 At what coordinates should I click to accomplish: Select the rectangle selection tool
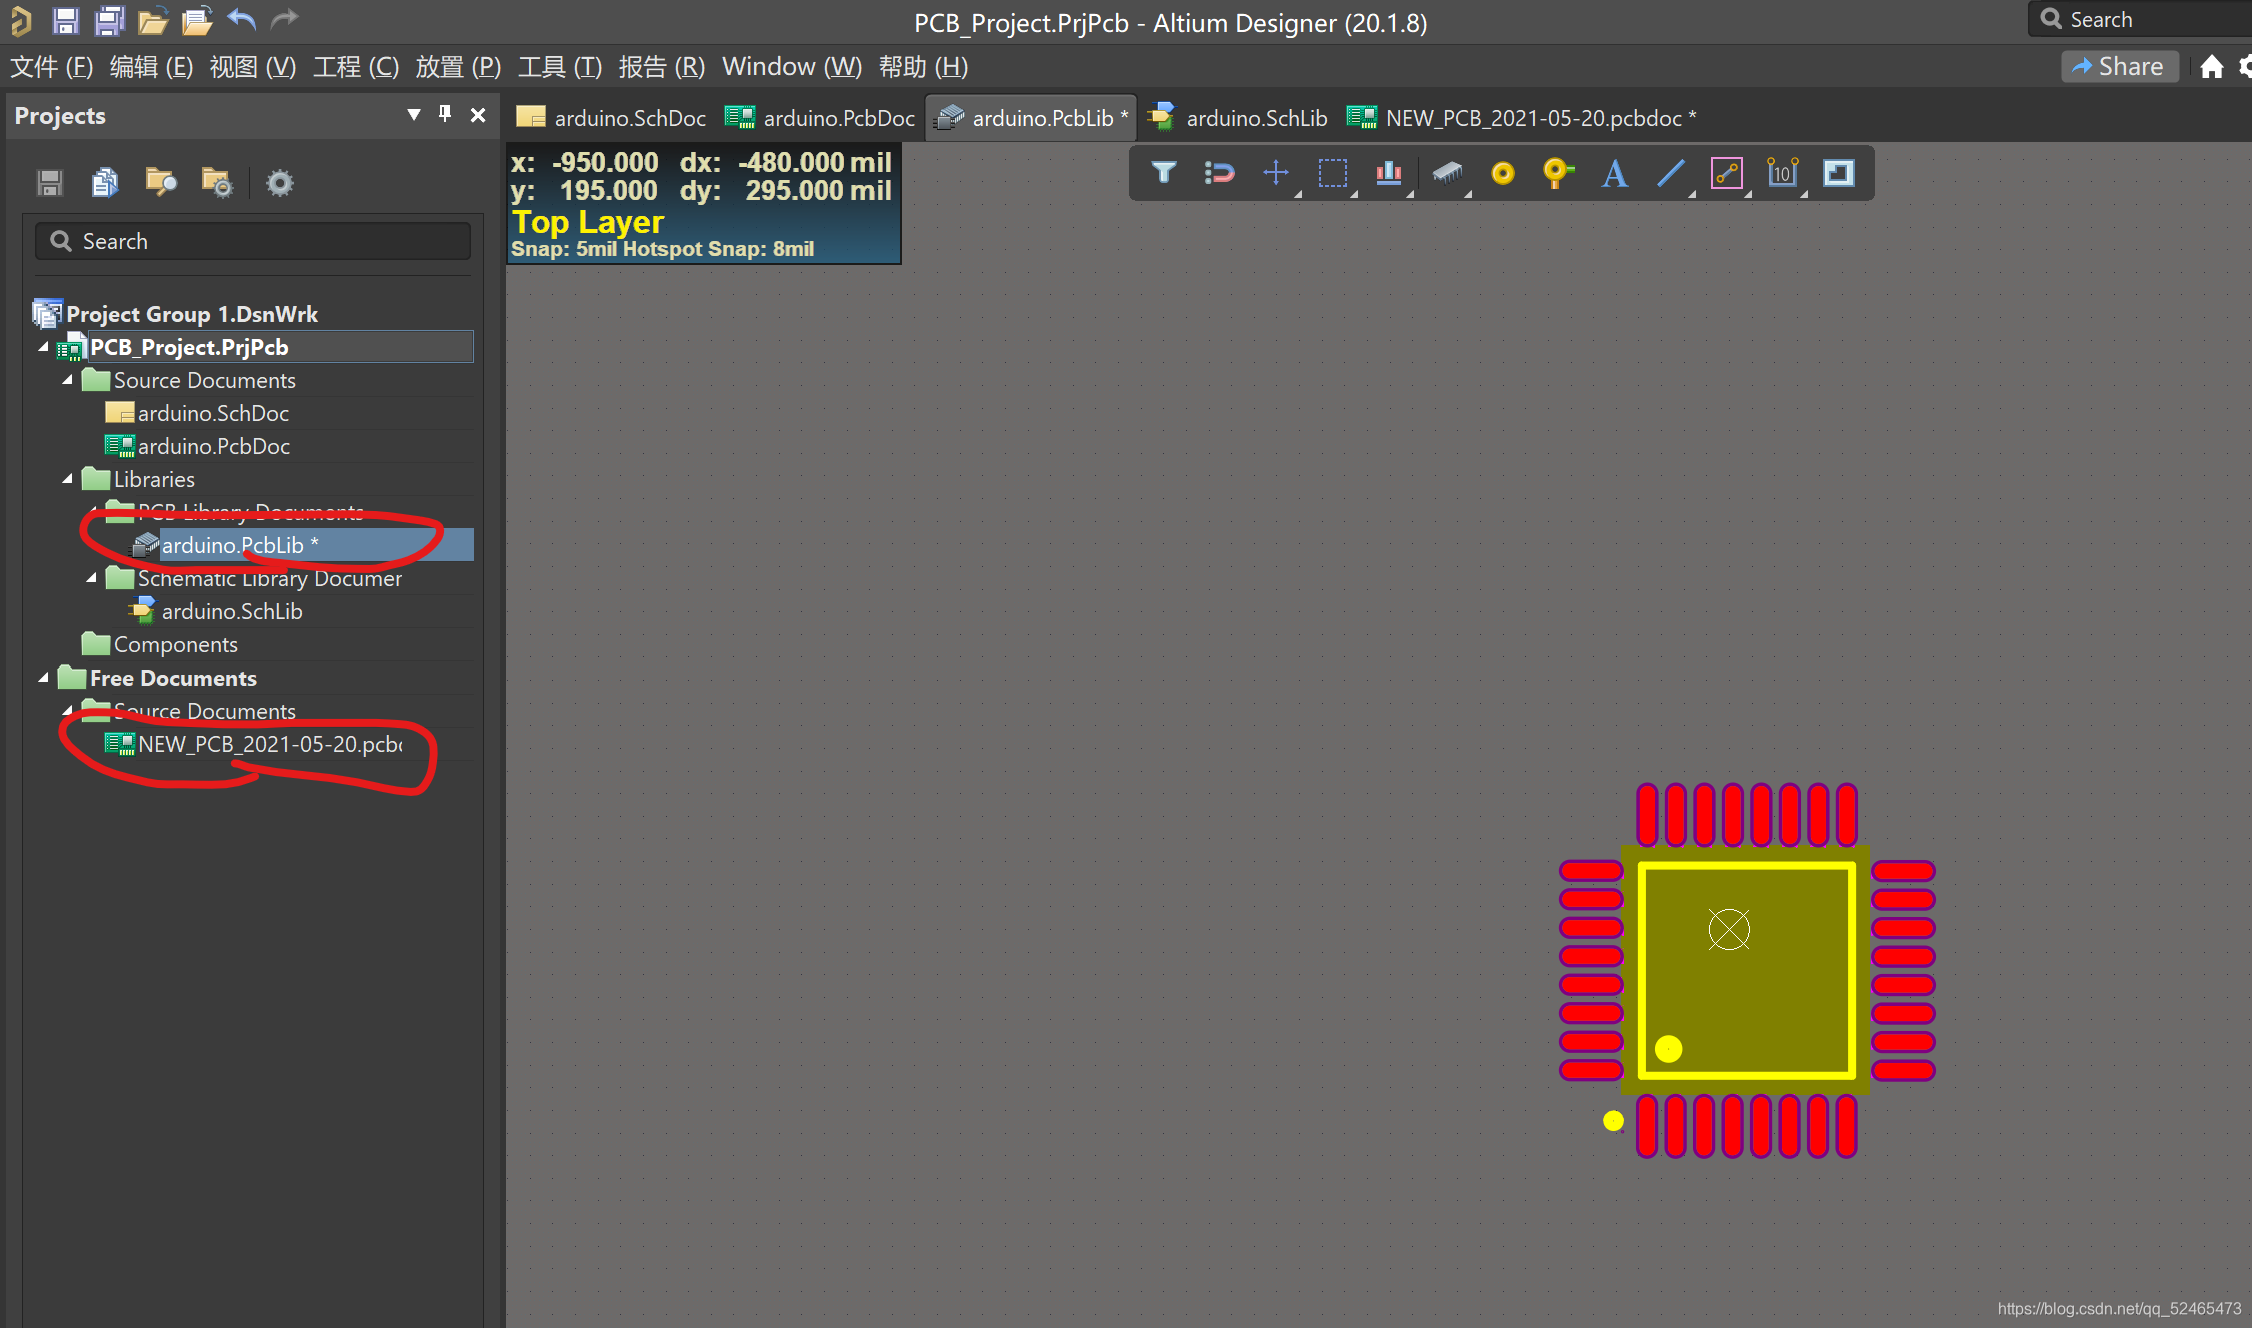tap(1333, 173)
